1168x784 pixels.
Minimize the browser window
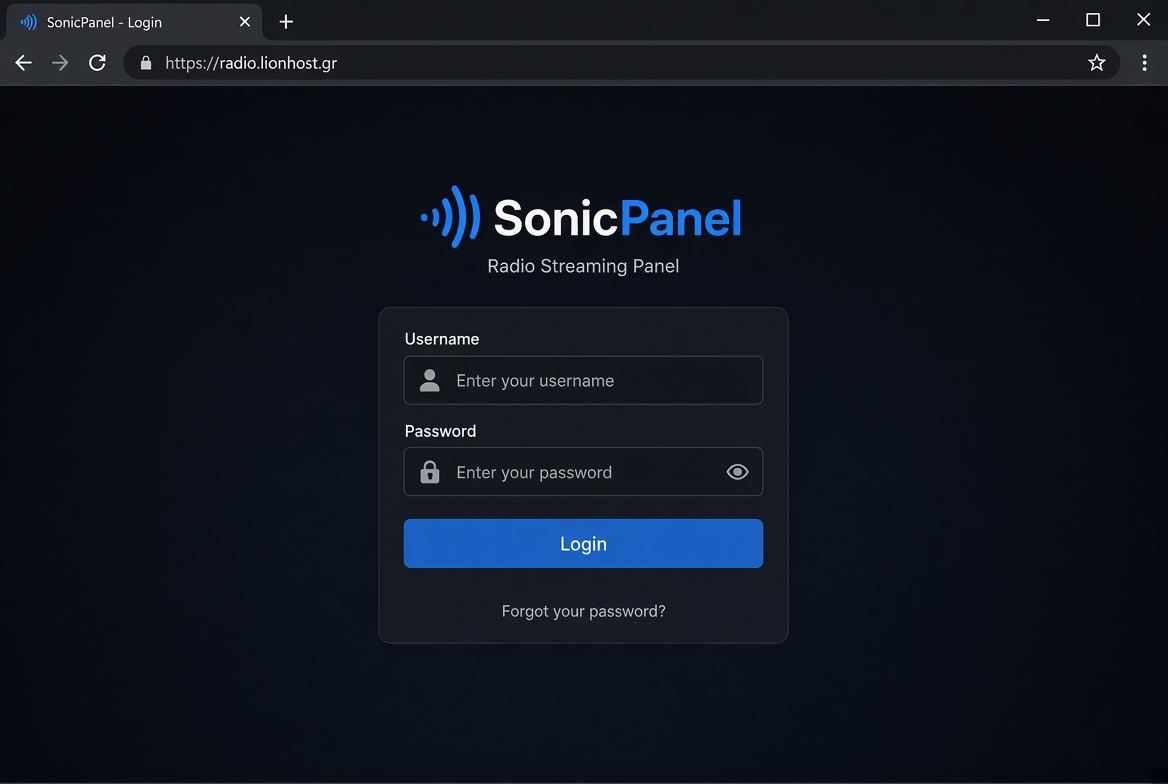point(1043,20)
